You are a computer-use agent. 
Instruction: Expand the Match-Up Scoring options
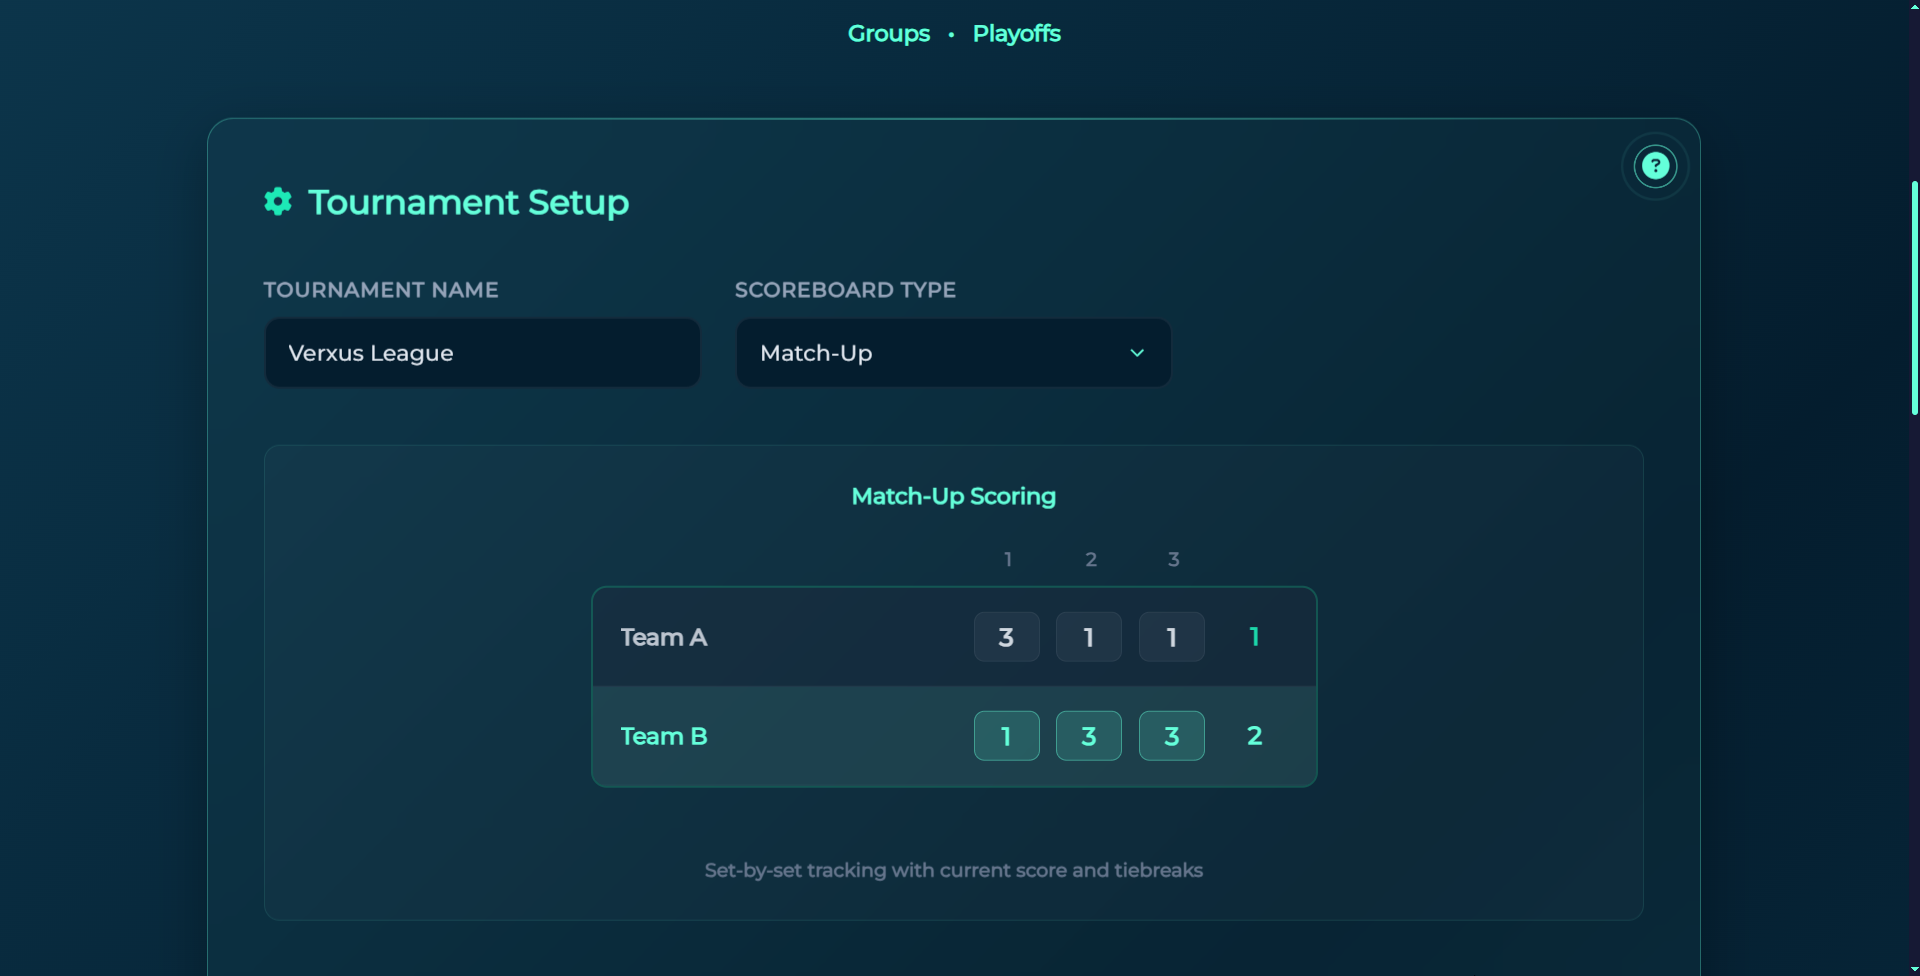[953, 496]
